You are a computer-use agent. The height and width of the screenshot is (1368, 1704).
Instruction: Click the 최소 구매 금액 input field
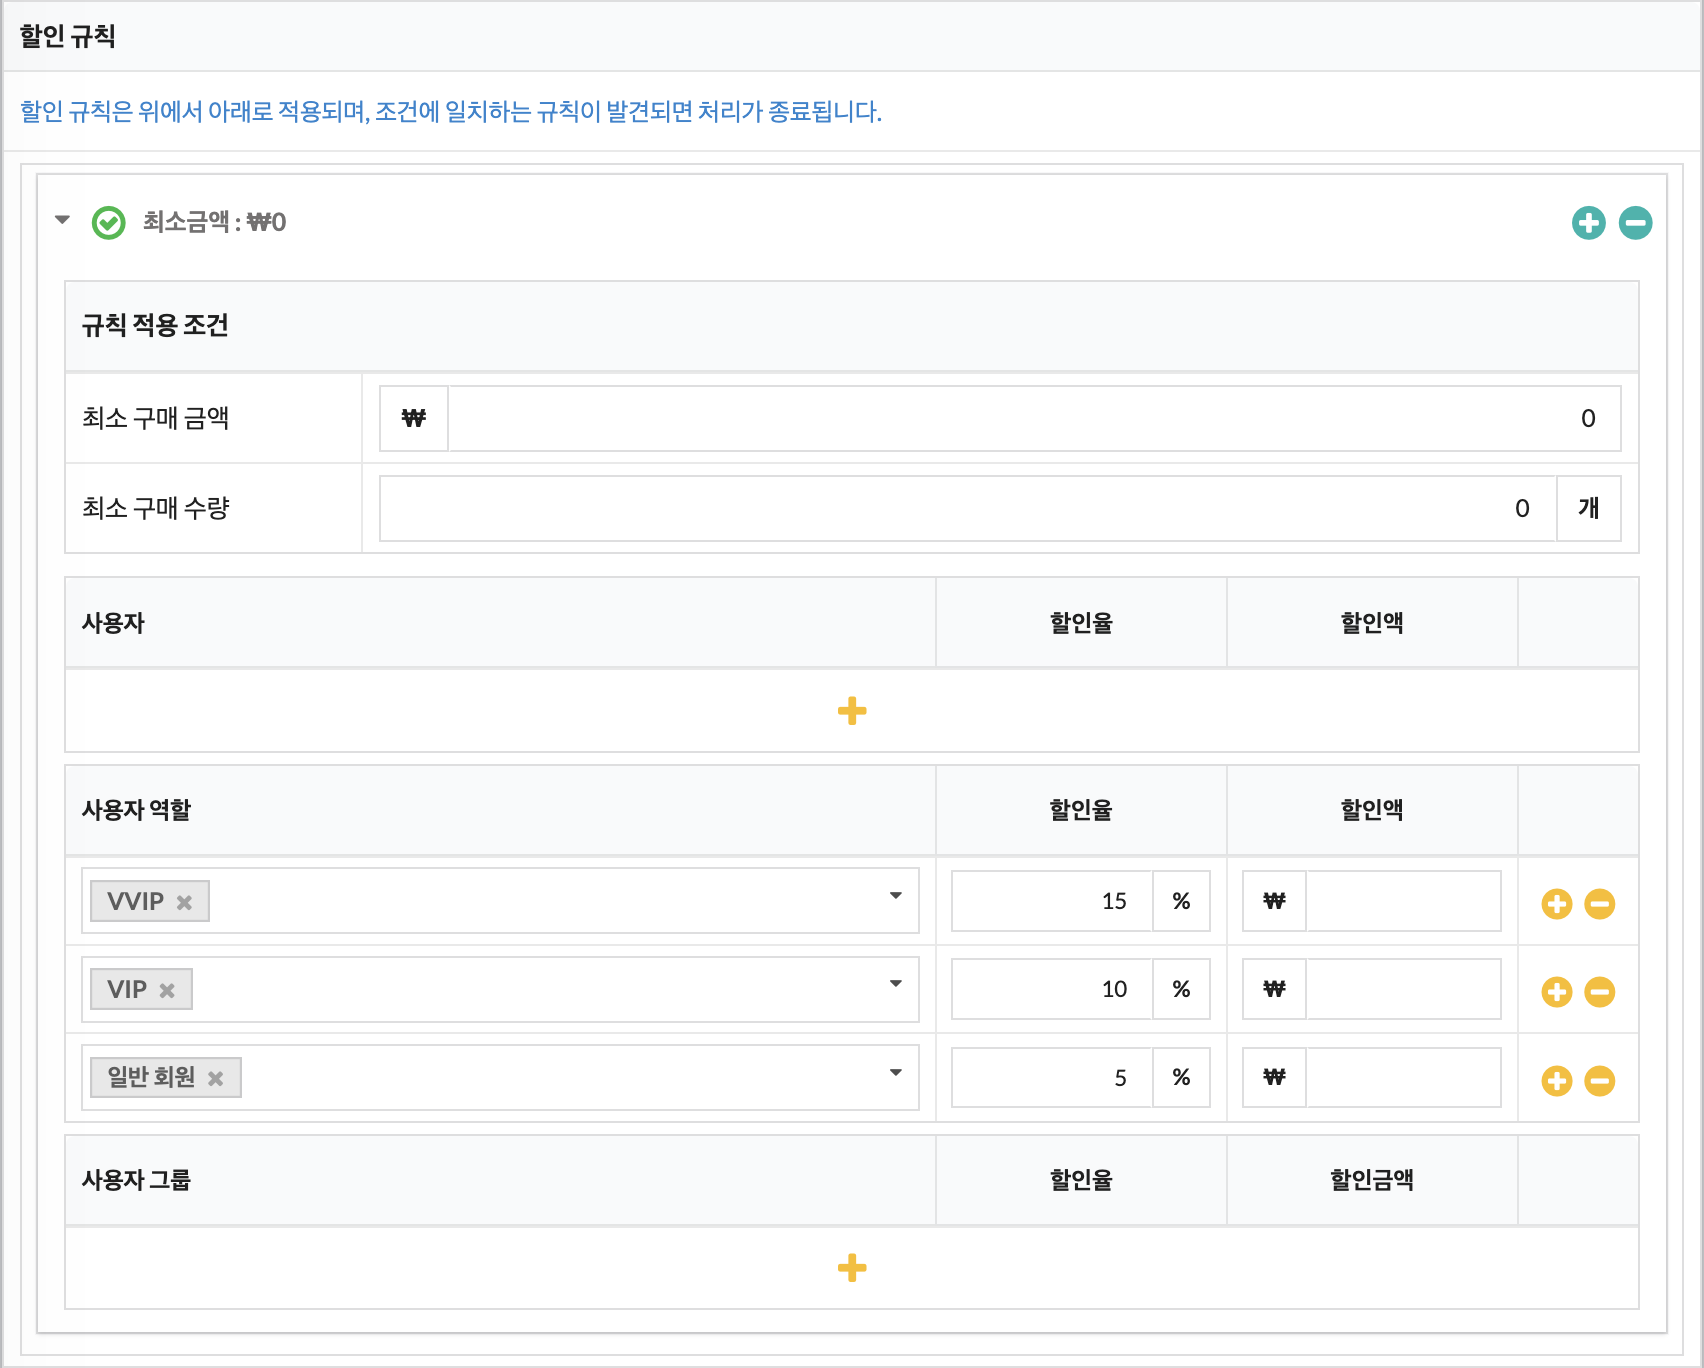coord(1030,419)
